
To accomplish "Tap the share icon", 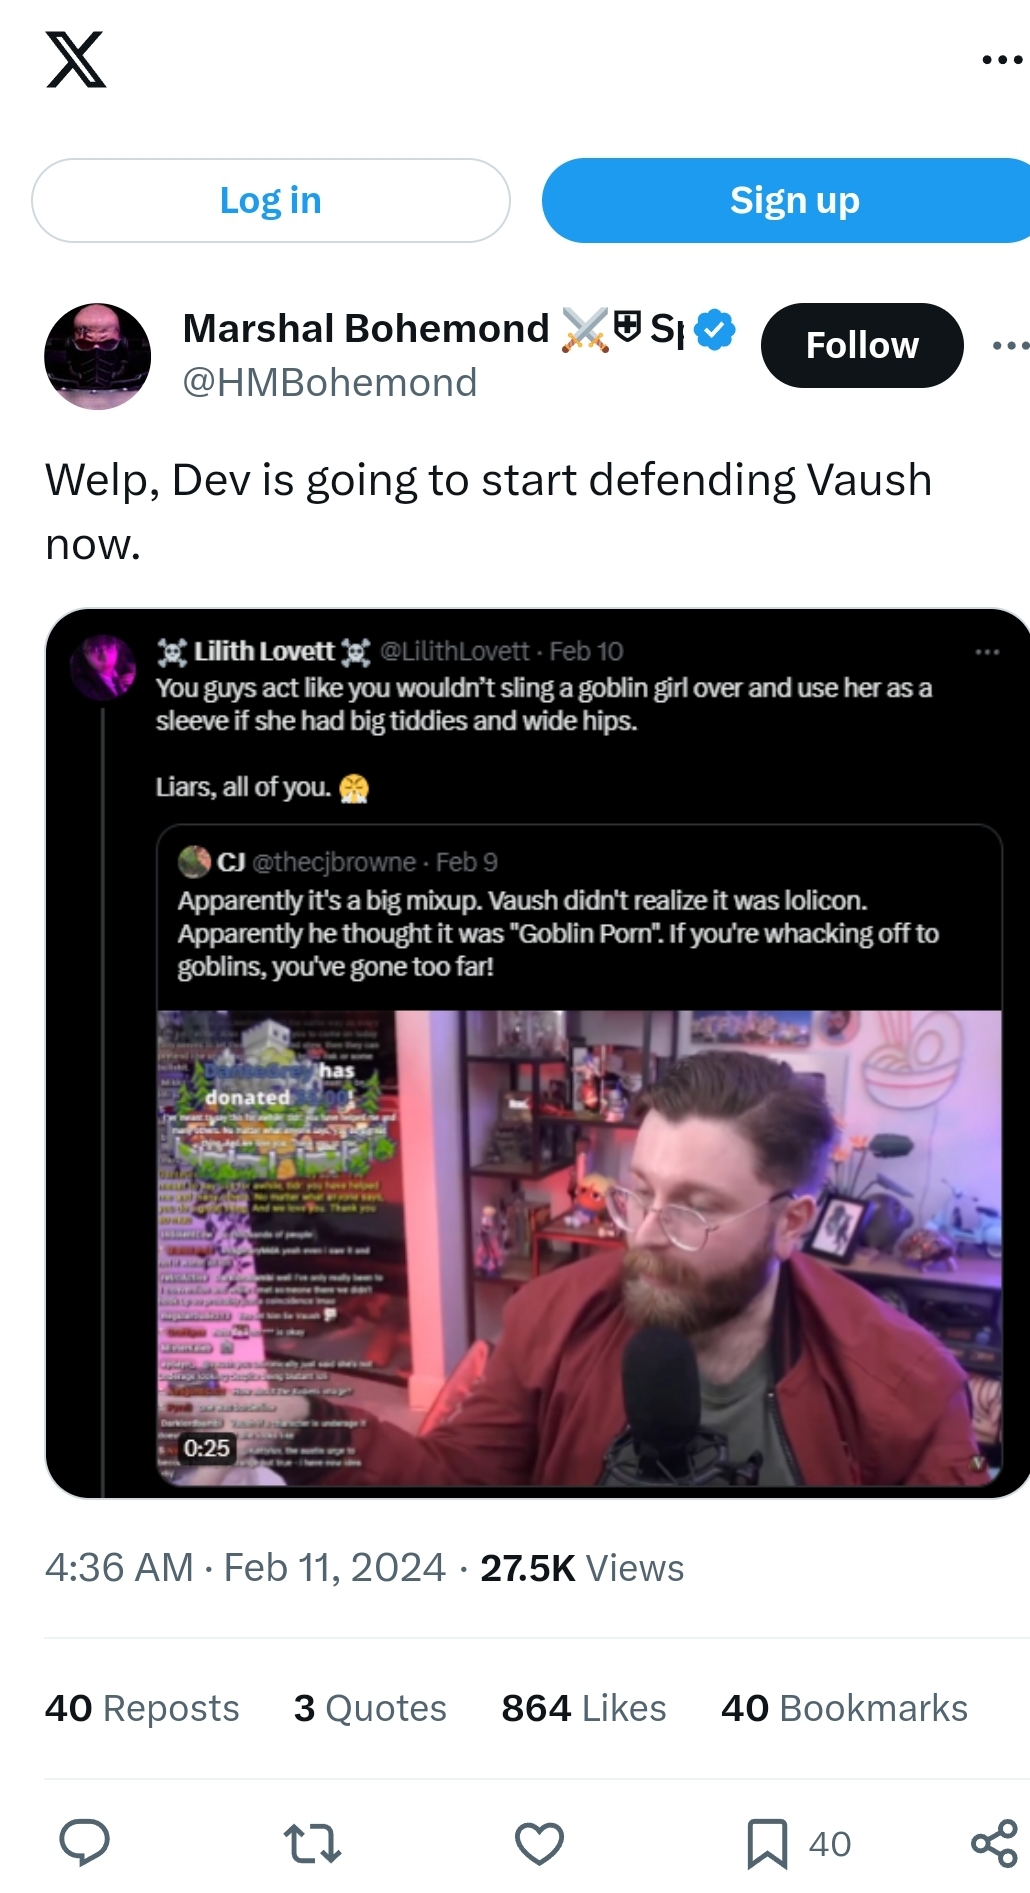I will coord(994,1843).
